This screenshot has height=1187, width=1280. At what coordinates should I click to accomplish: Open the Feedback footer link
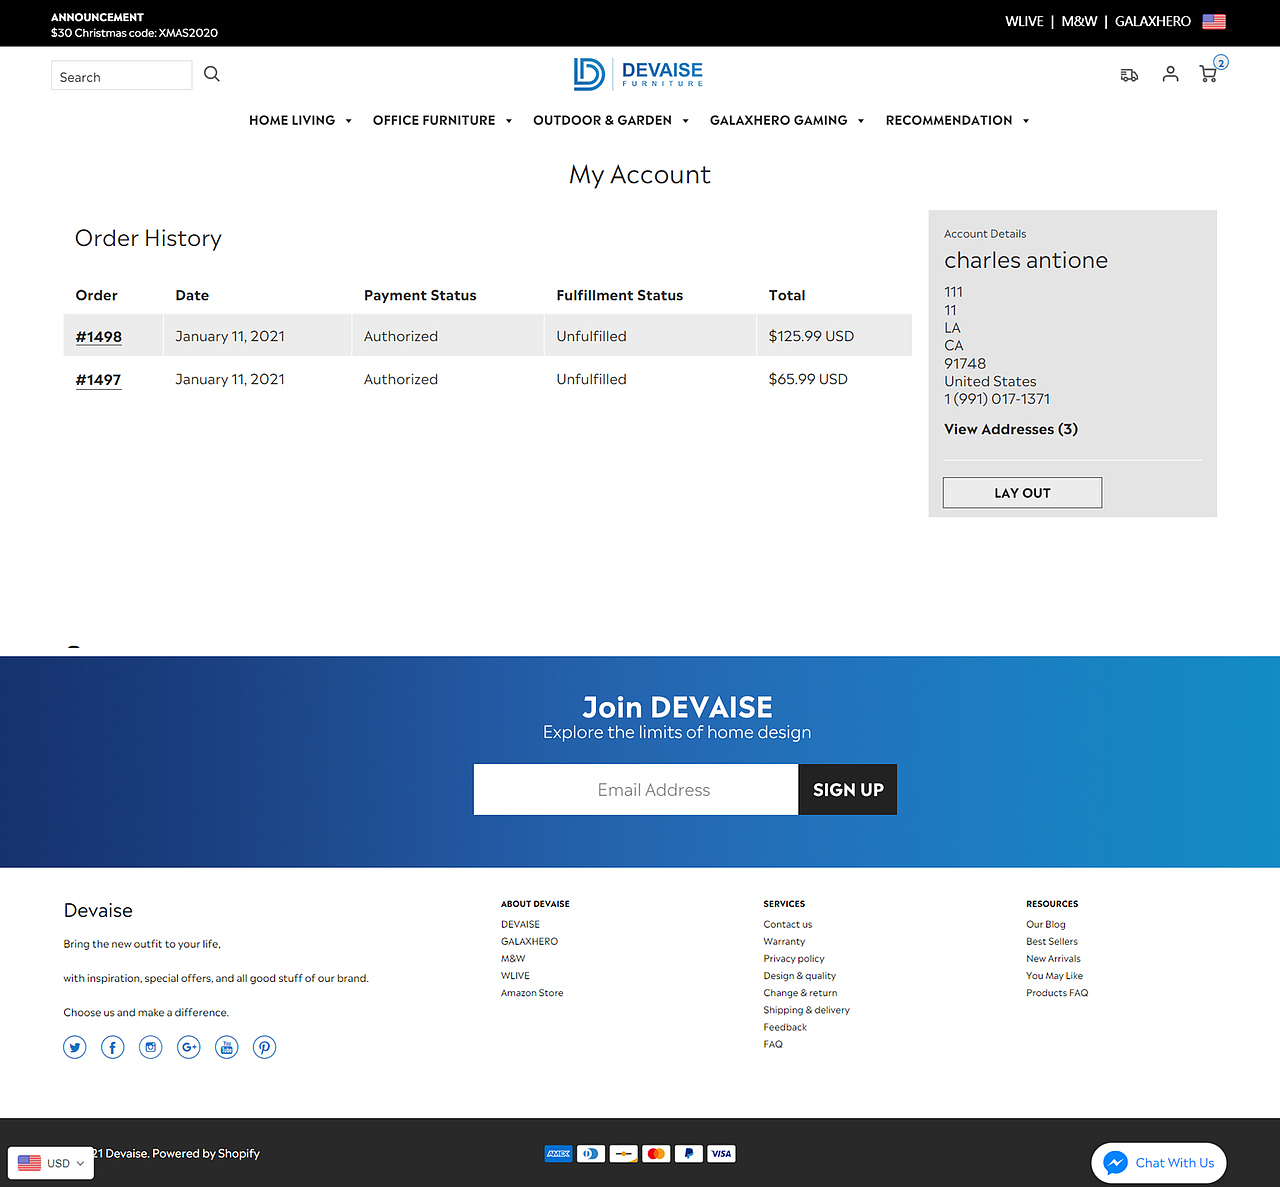[785, 1027]
